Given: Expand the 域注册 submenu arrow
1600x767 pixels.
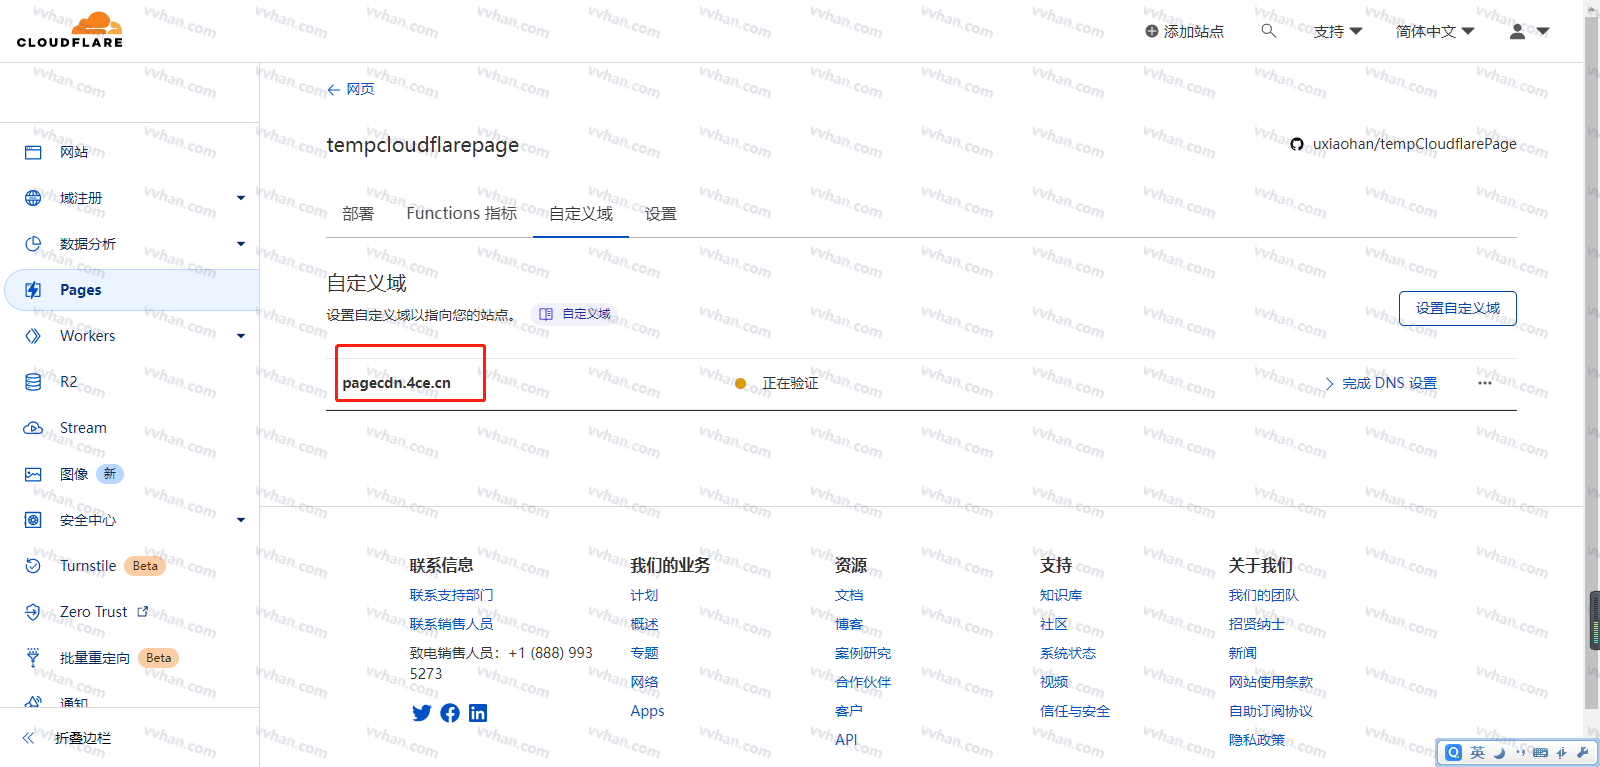Looking at the screenshot, I should [241, 198].
